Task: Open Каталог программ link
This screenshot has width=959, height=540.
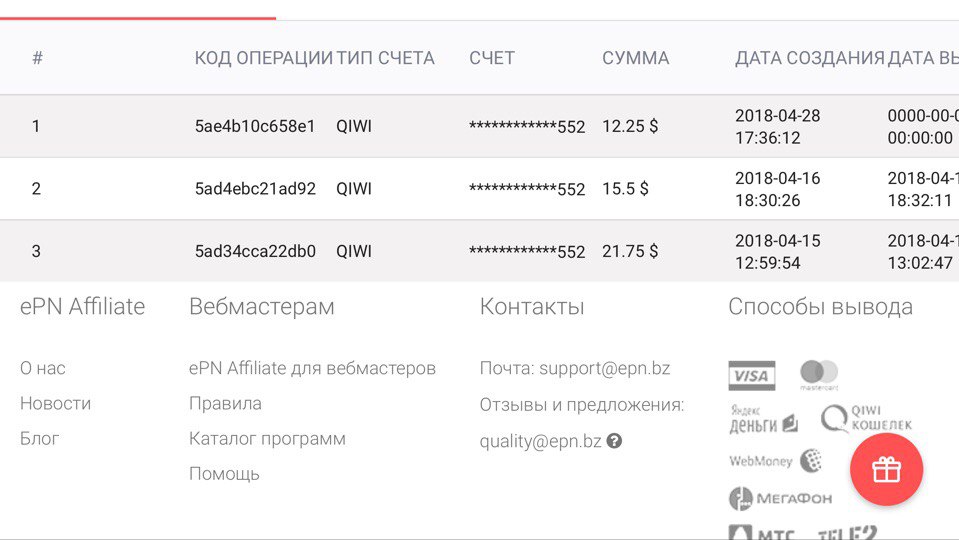Action: pyautogui.click(x=267, y=438)
